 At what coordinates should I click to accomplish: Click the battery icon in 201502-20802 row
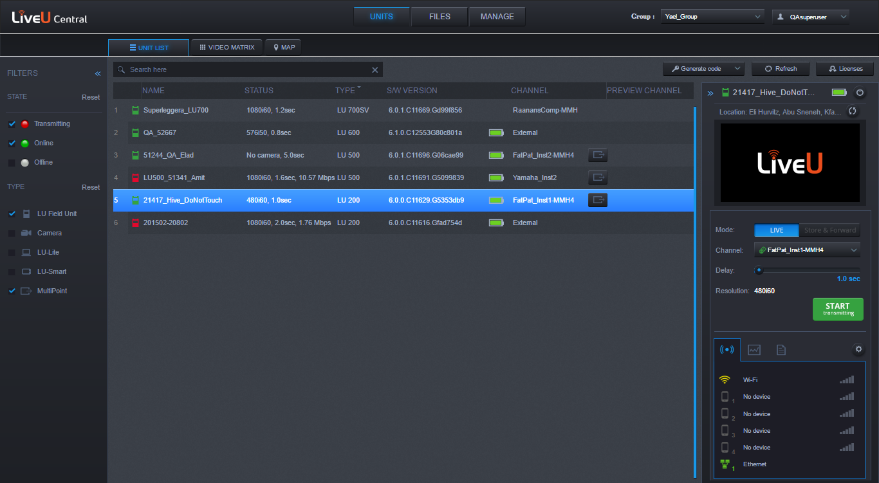496,222
